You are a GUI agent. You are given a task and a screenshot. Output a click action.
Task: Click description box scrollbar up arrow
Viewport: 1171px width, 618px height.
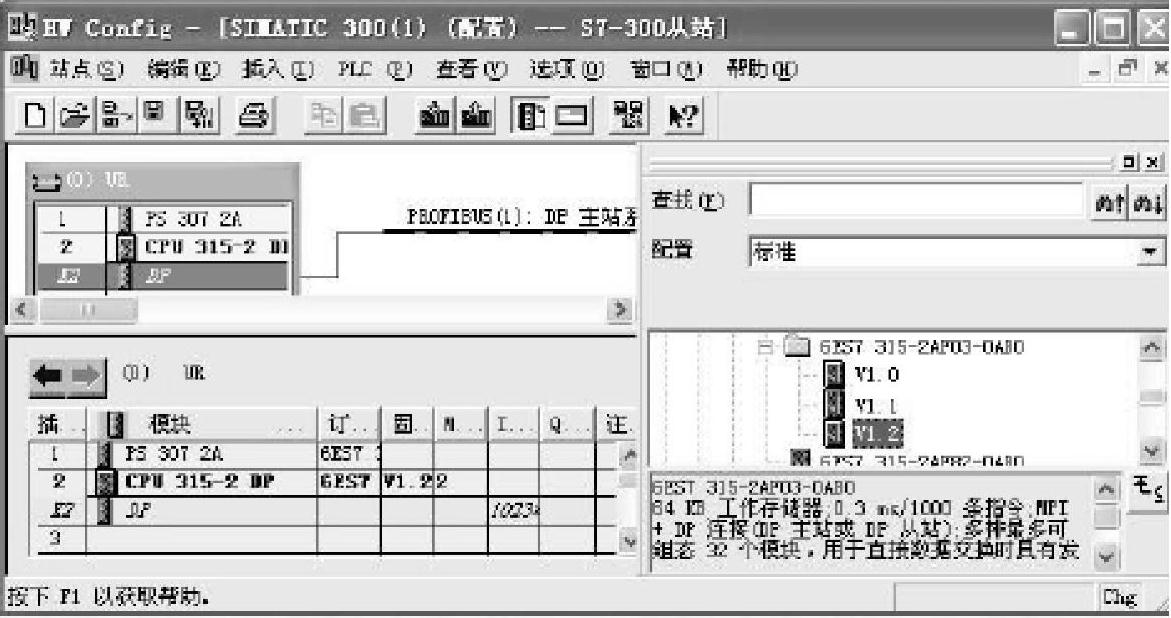click(1106, 490)
